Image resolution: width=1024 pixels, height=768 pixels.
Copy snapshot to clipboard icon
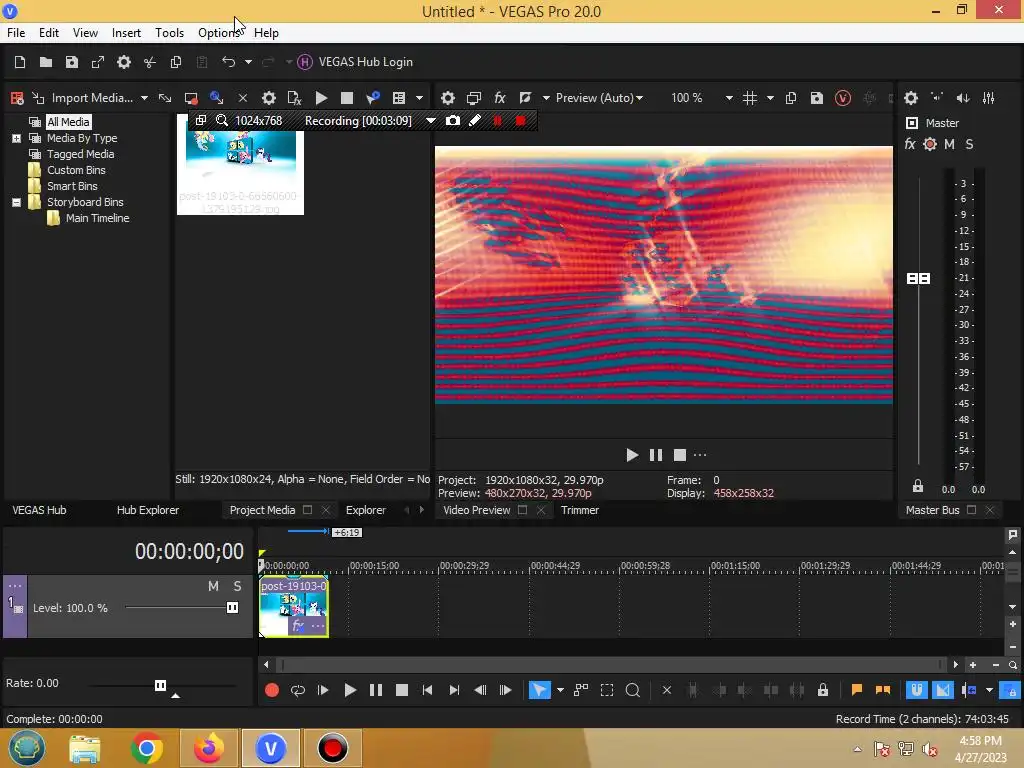point(790,98)
